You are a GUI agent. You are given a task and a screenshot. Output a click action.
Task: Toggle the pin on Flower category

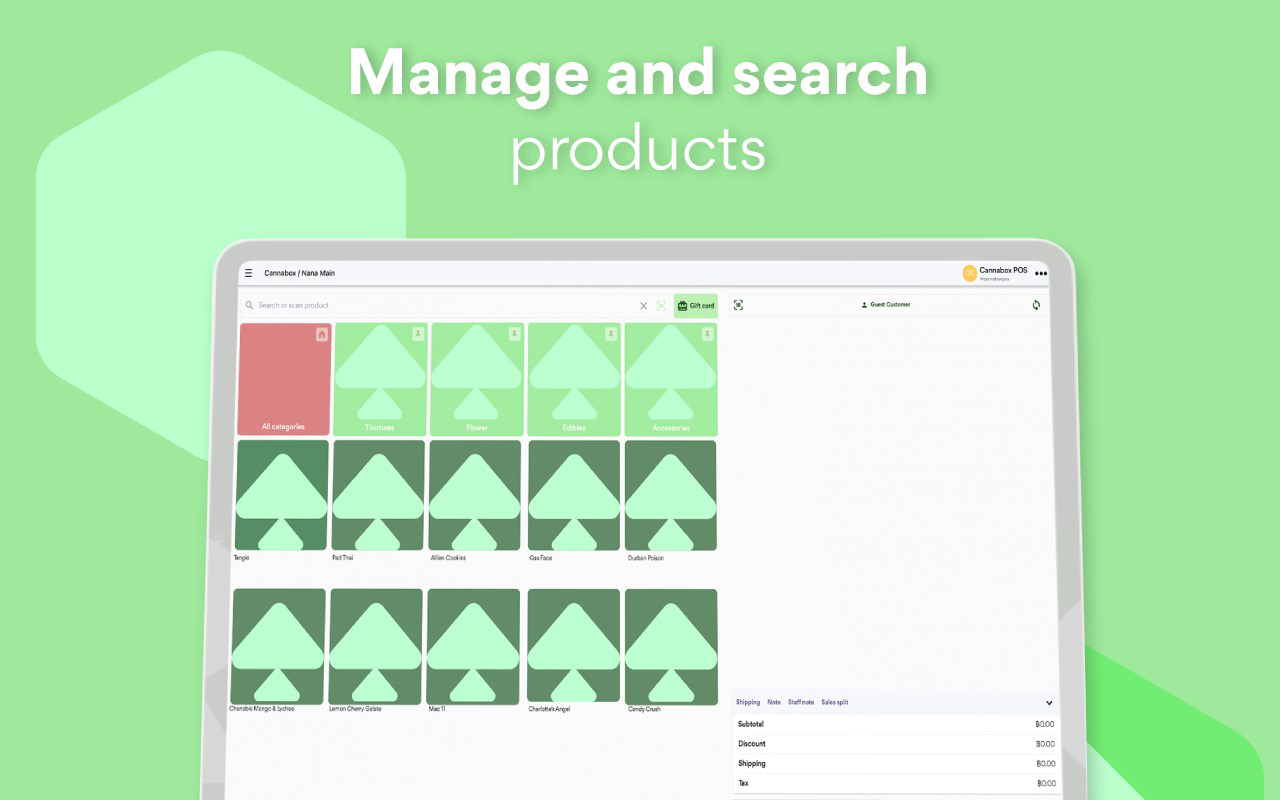click(514, 334)
